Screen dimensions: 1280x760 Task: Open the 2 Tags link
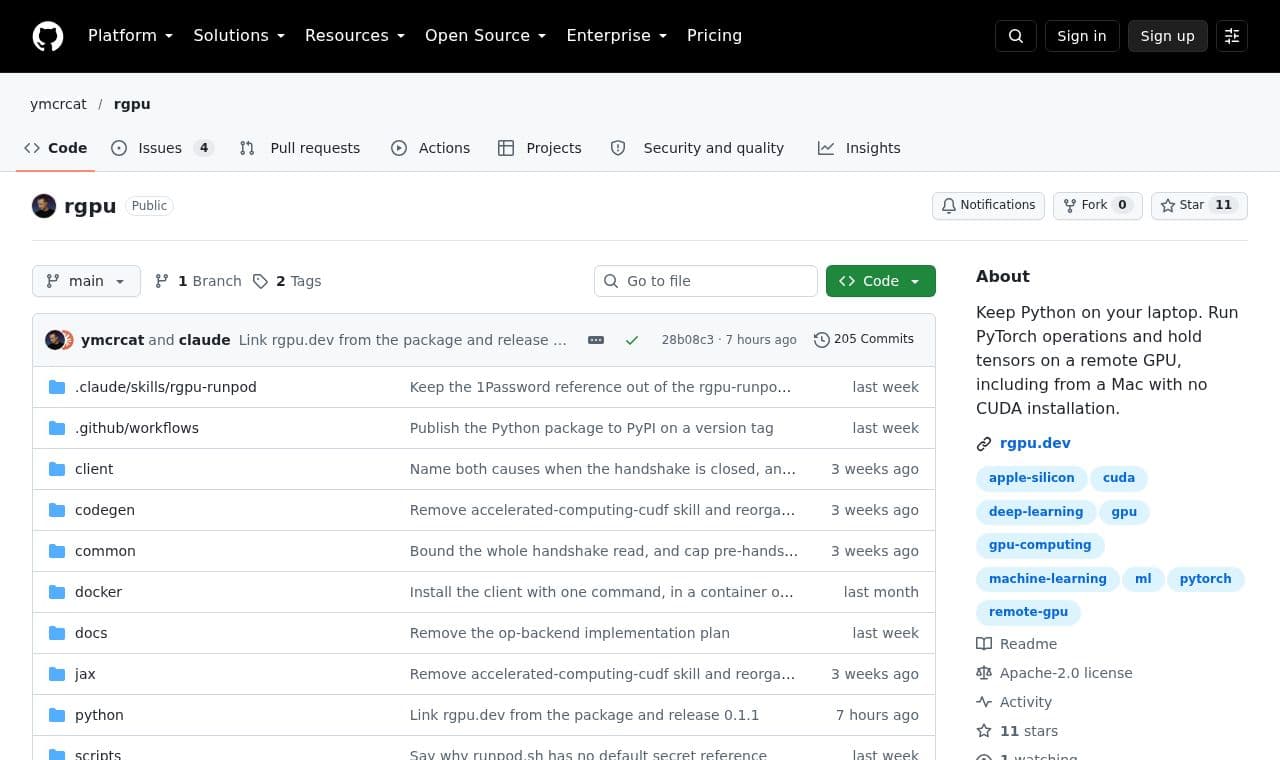[x=287, y=281]
